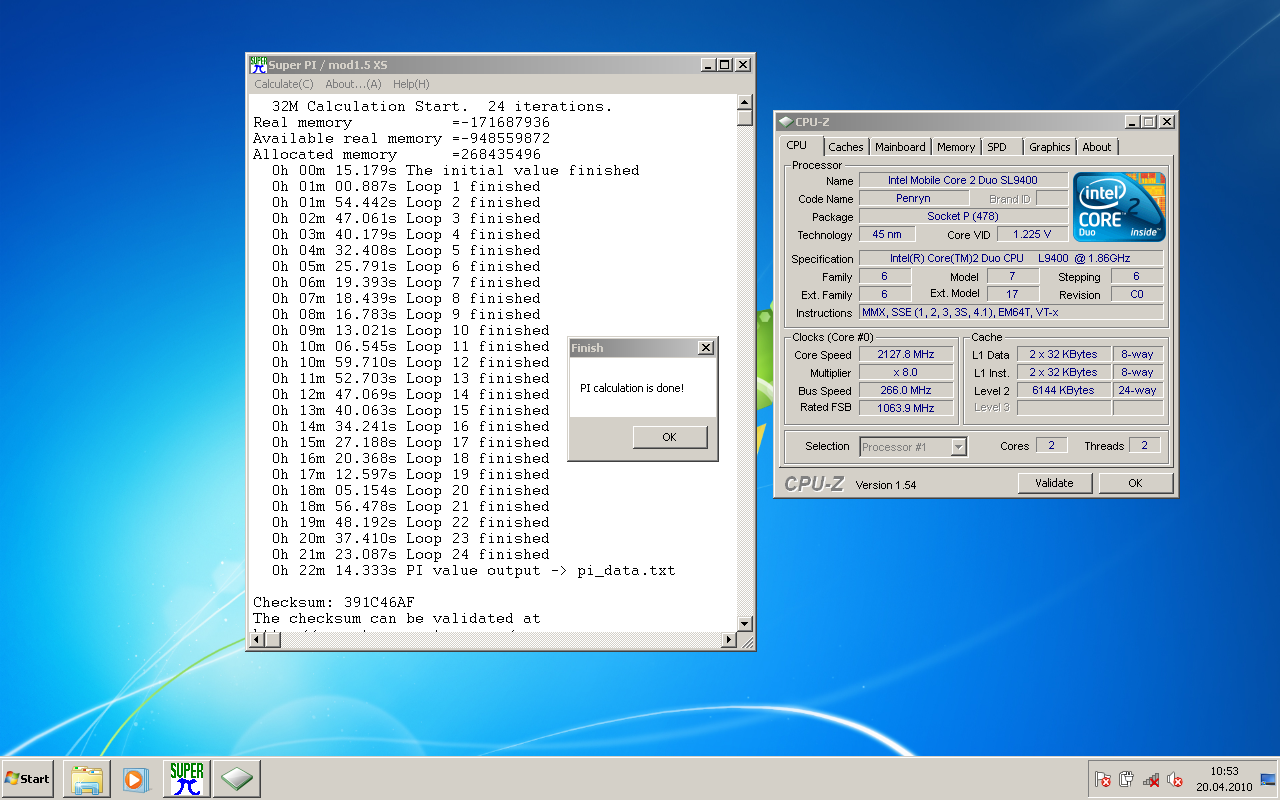Viewport: 1280px width, 800px height.
Task: Click the Rated FSB value 1063.9 MHz
Action: [x=904, y=408]
